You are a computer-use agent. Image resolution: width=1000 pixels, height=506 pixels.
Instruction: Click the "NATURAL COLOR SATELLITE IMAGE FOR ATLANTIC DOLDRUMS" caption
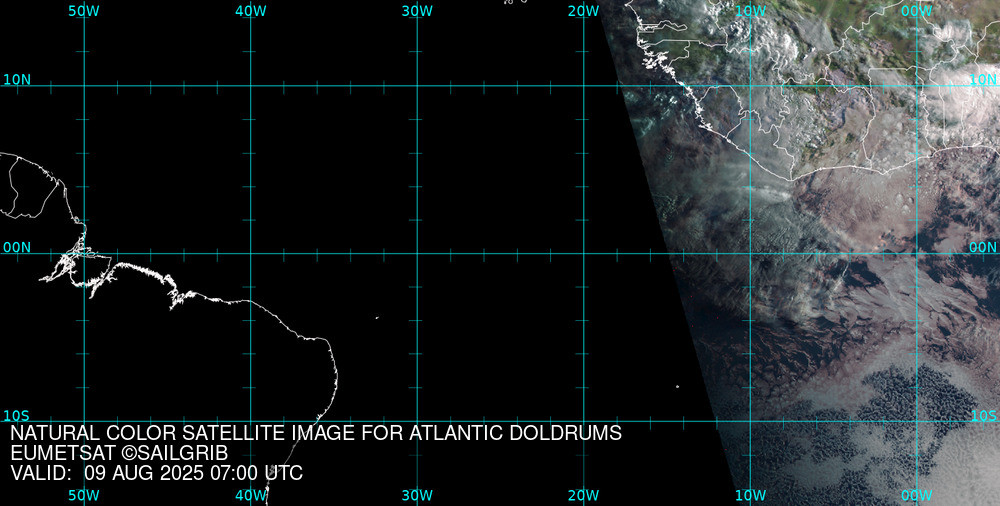coord(316,433)
